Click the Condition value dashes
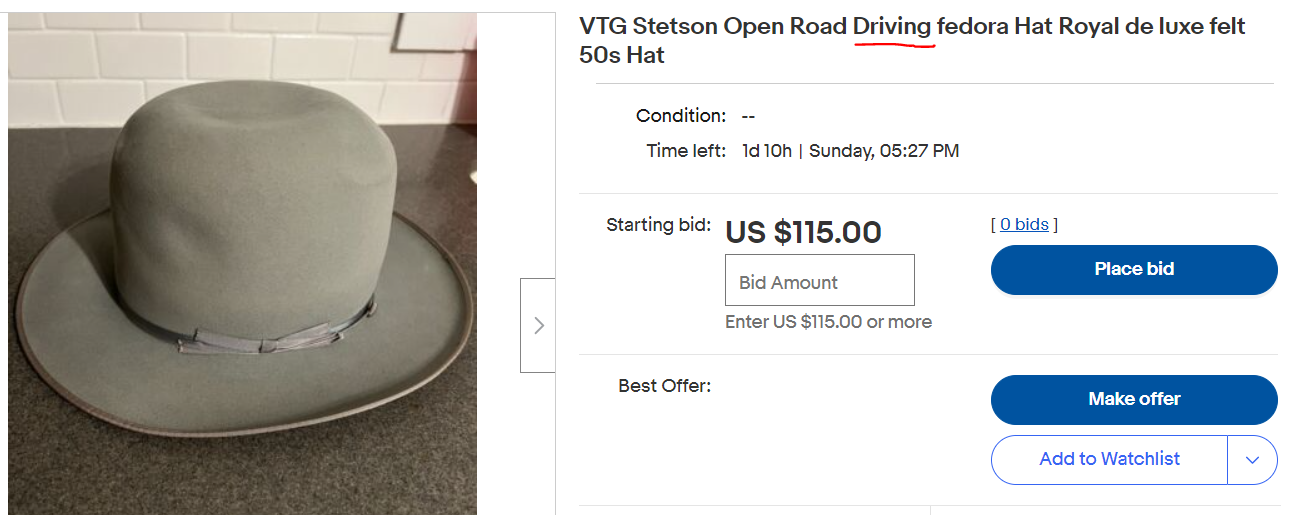This screenshot has width=1295, height=515. 748,116
